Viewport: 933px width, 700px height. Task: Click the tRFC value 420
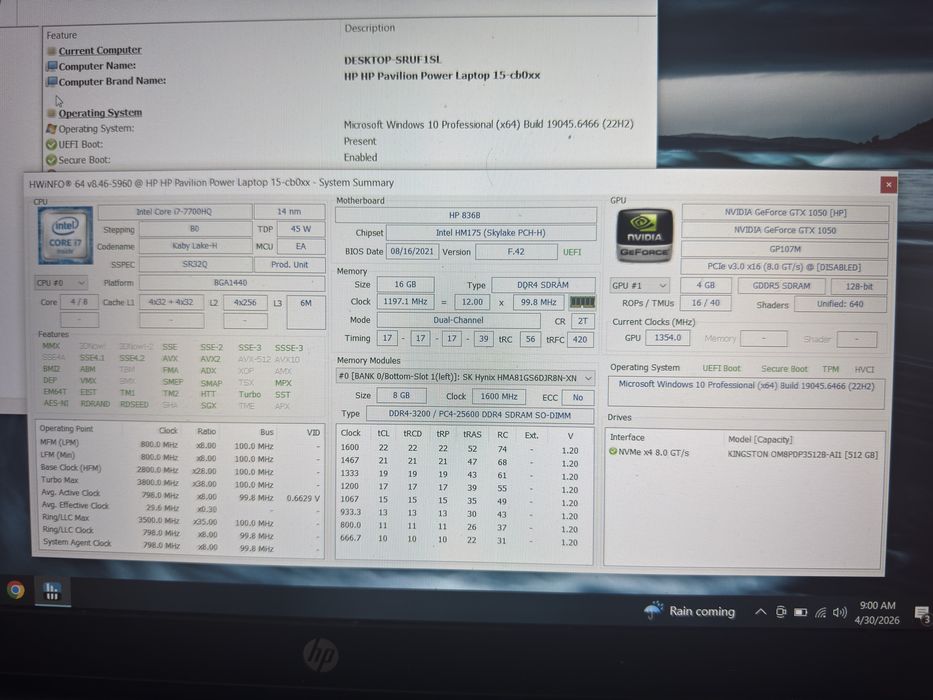[580, 339]
